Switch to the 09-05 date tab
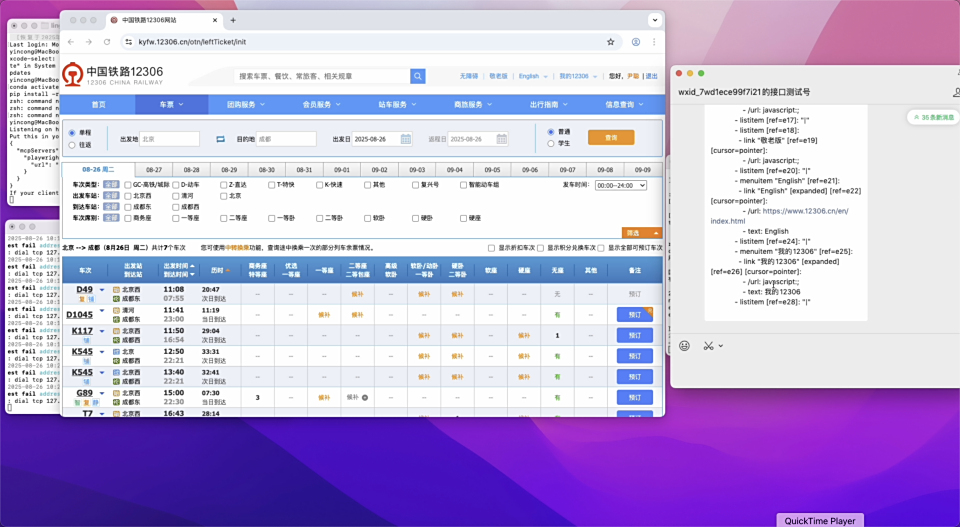 point(492,170)
